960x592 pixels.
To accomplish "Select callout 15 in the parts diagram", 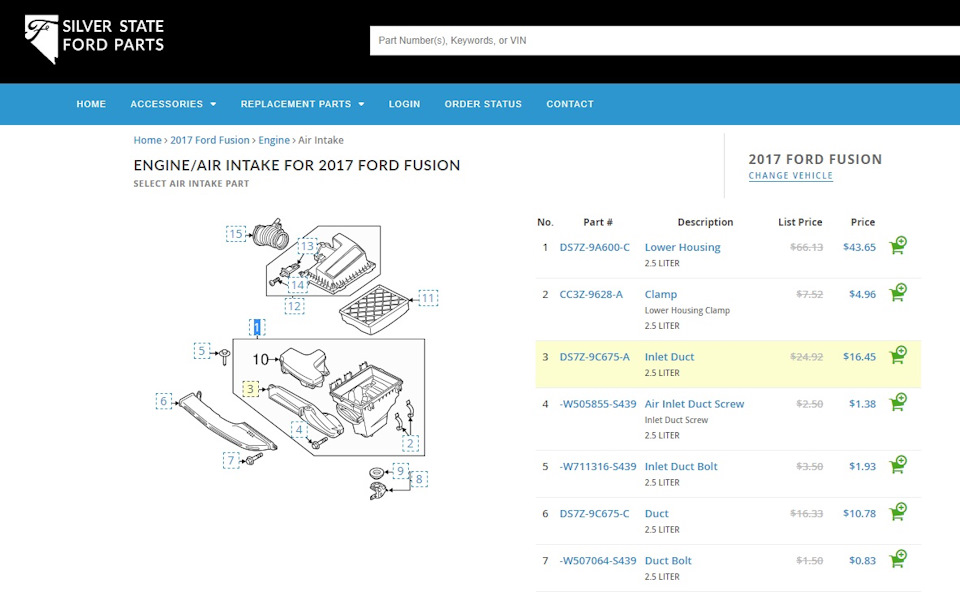I will (236, 234).
